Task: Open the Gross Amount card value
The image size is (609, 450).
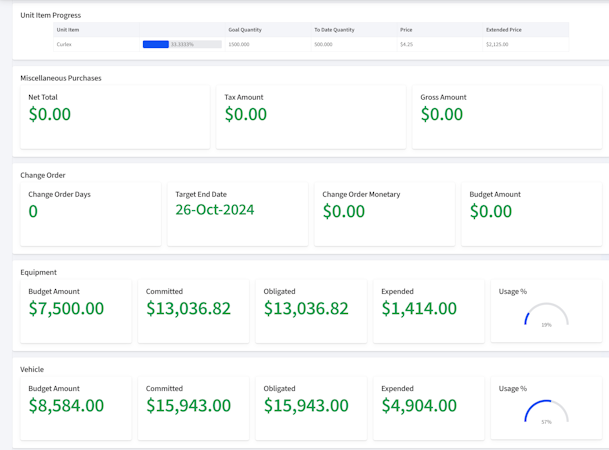Action: pyautogui.click(x=442, y=114)
